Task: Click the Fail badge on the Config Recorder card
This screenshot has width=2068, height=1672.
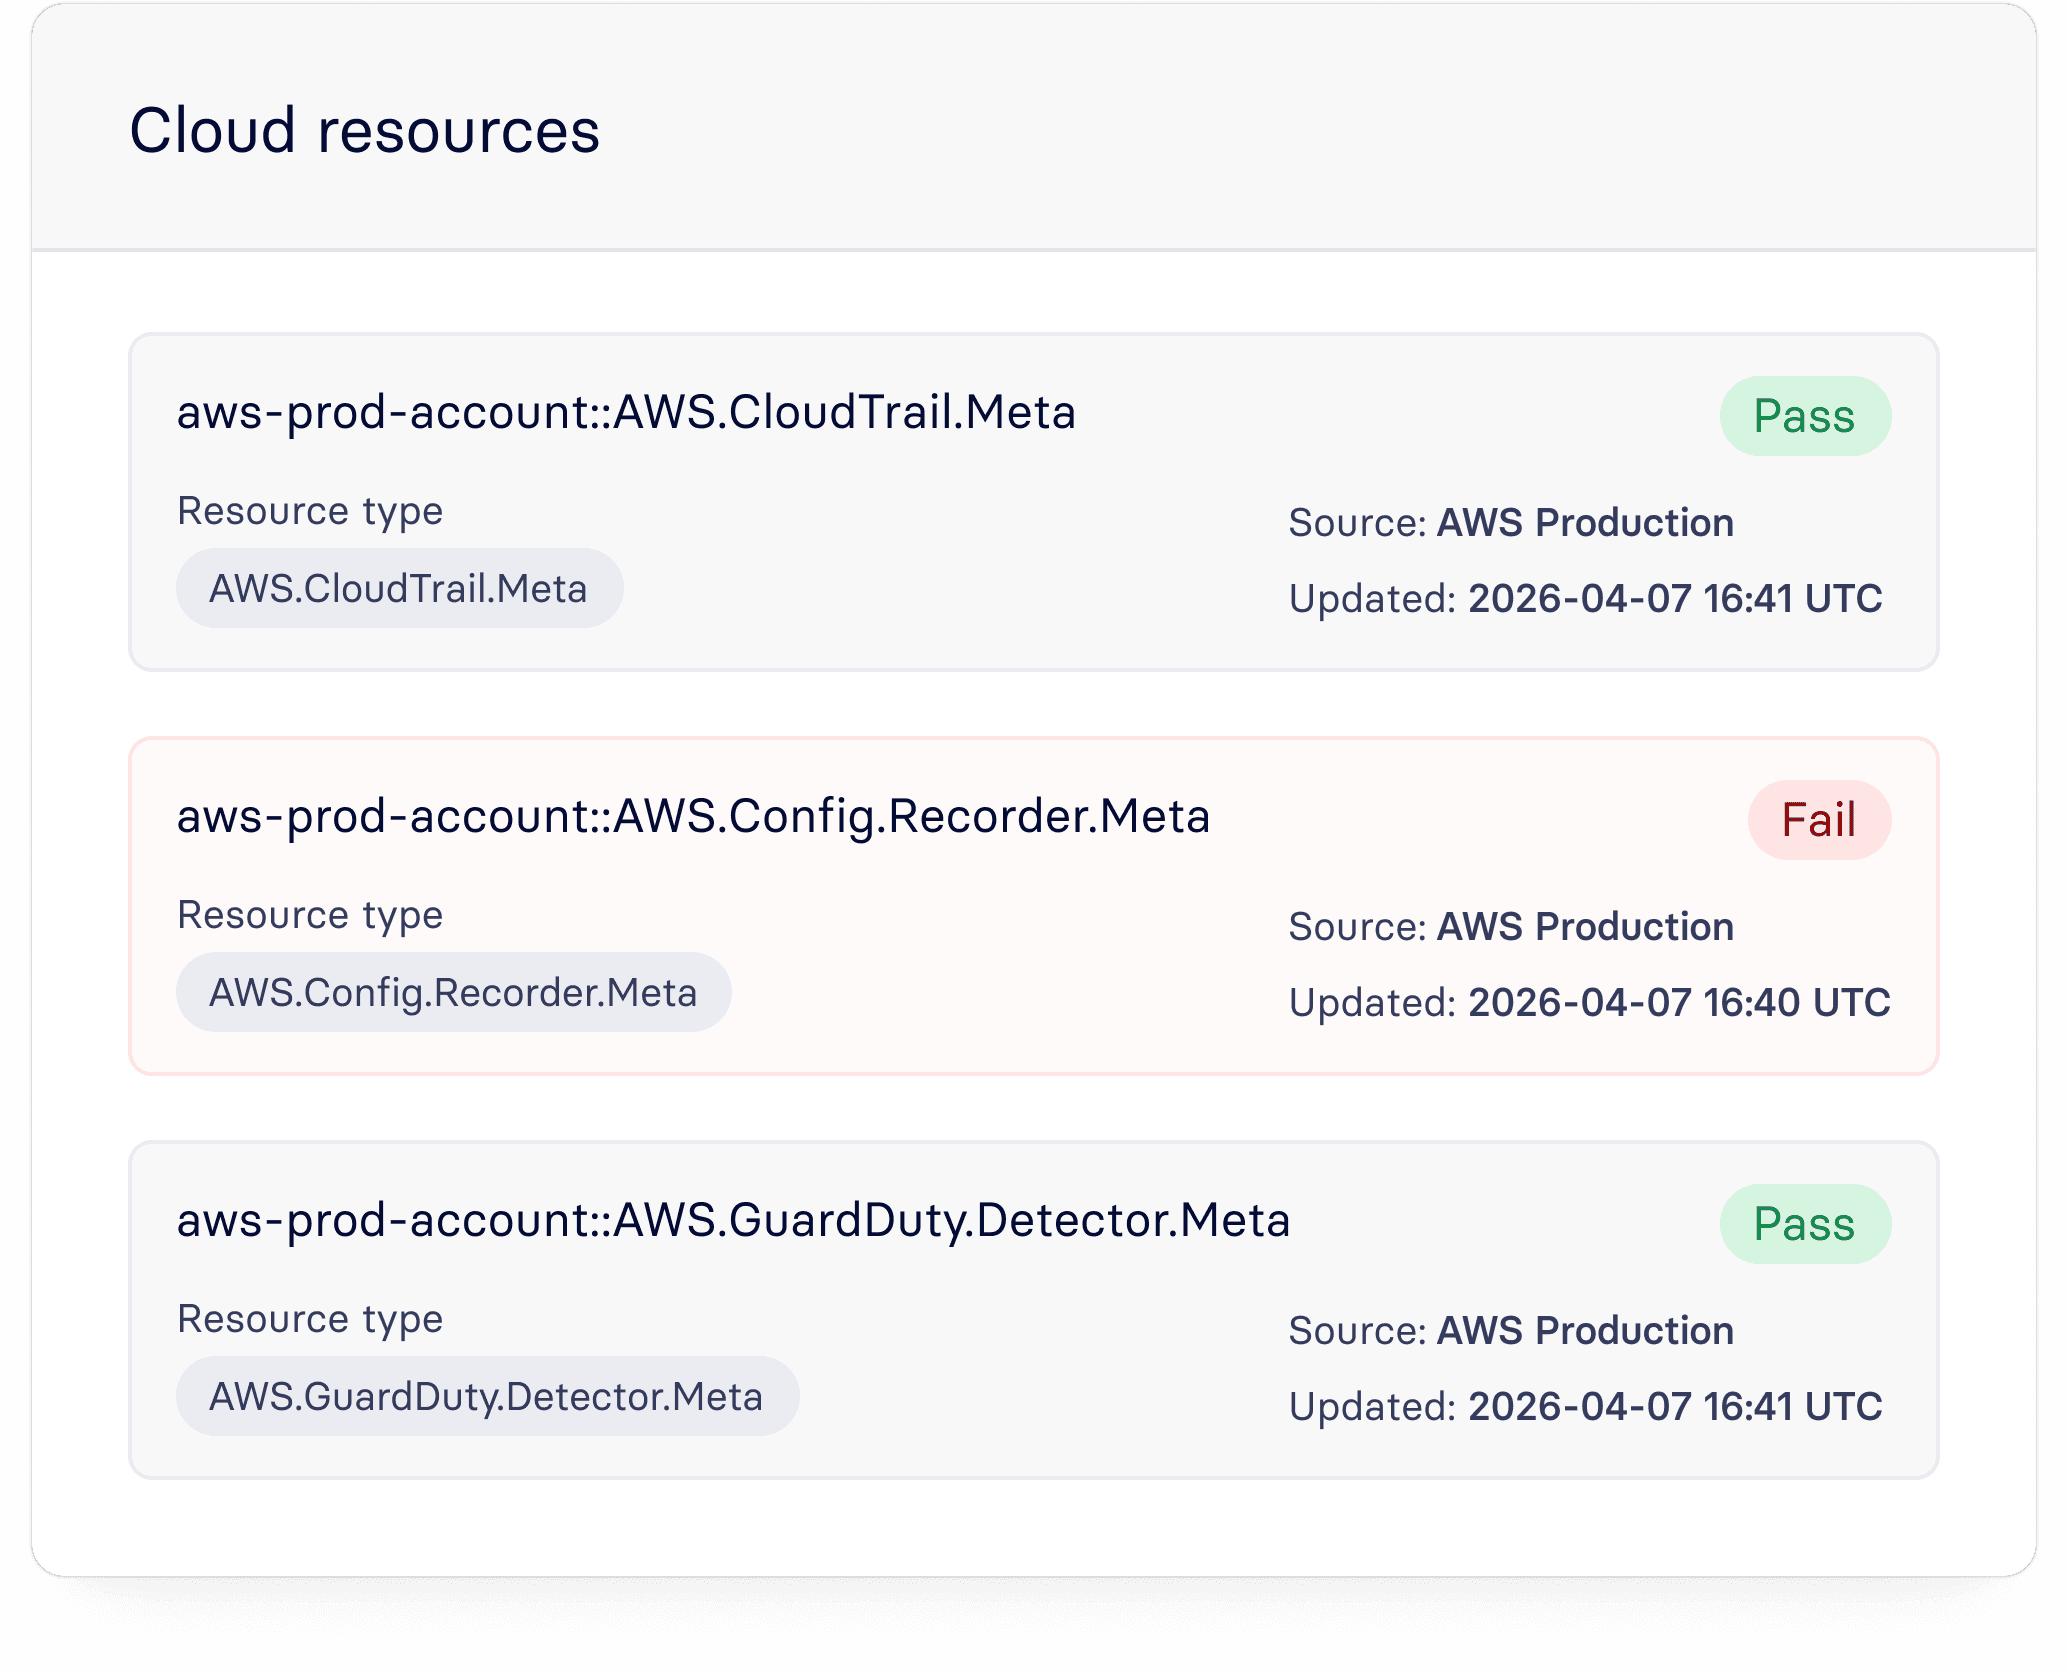Action: tap(1818, 820)
